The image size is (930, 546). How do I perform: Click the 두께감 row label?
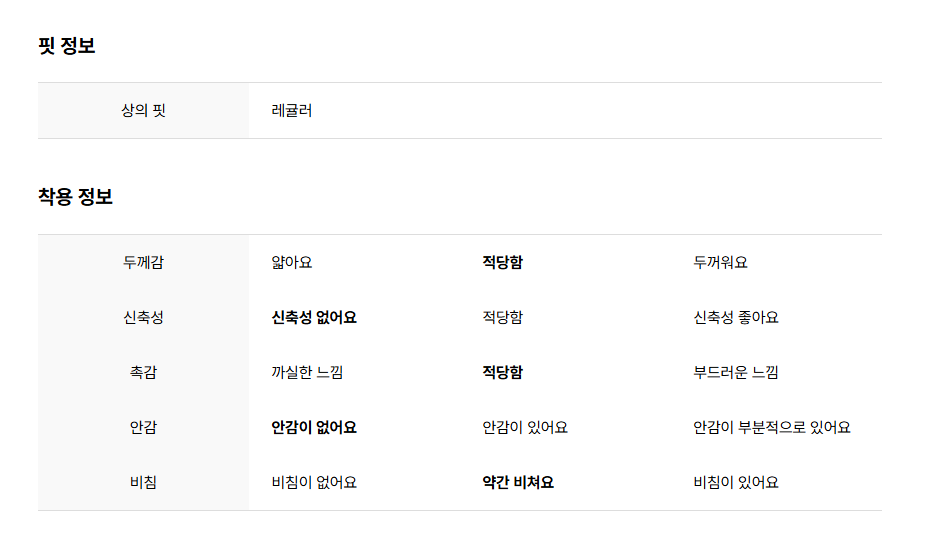click(144, 263)
